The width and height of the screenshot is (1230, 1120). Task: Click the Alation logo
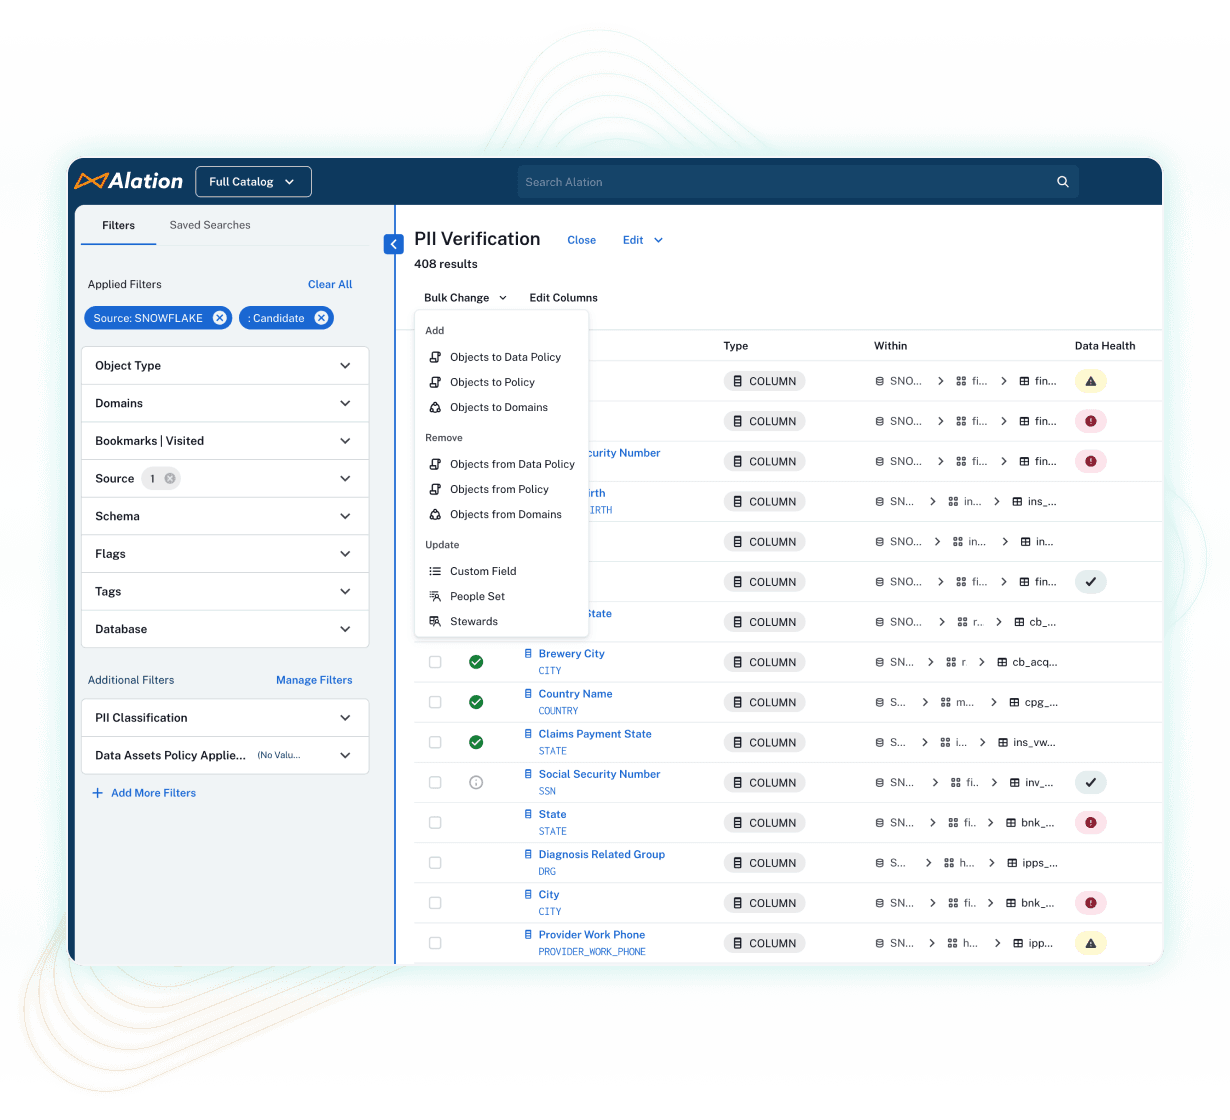tap(128, 181)
